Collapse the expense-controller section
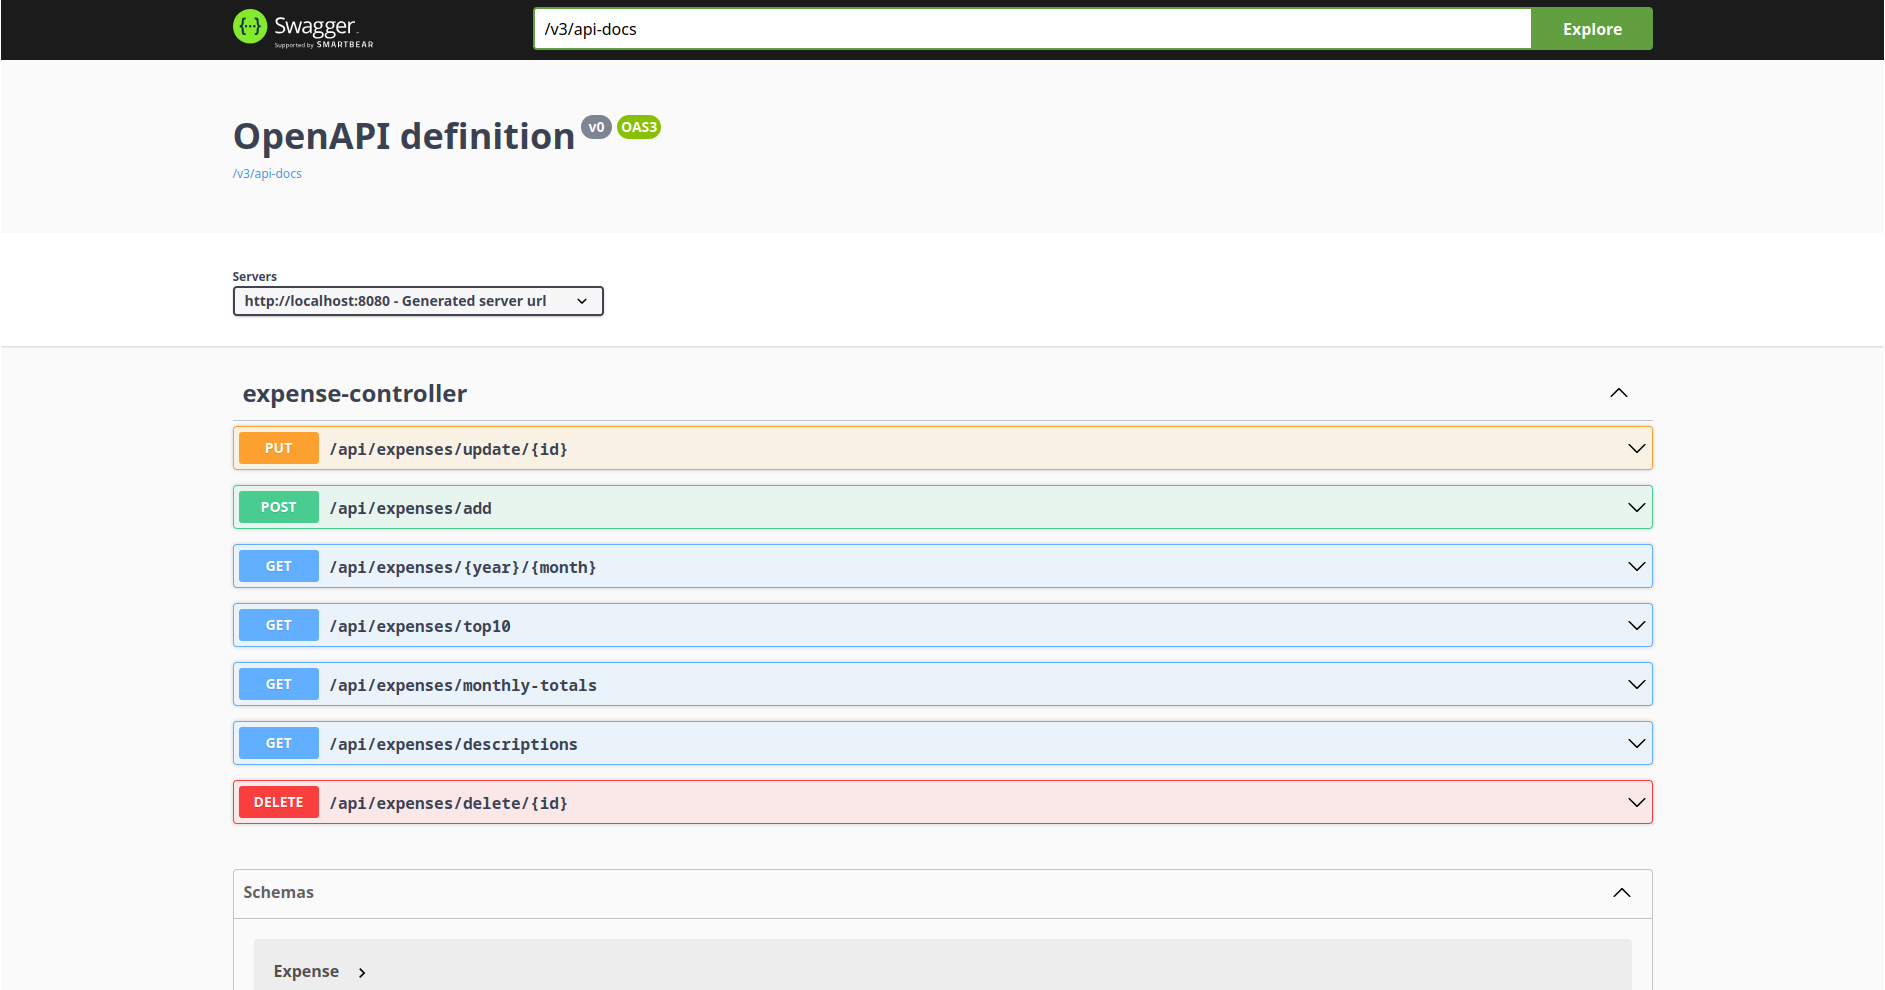Image resolution: width=1885 pixels, height=990 pixels. (x=1619, y=393)
